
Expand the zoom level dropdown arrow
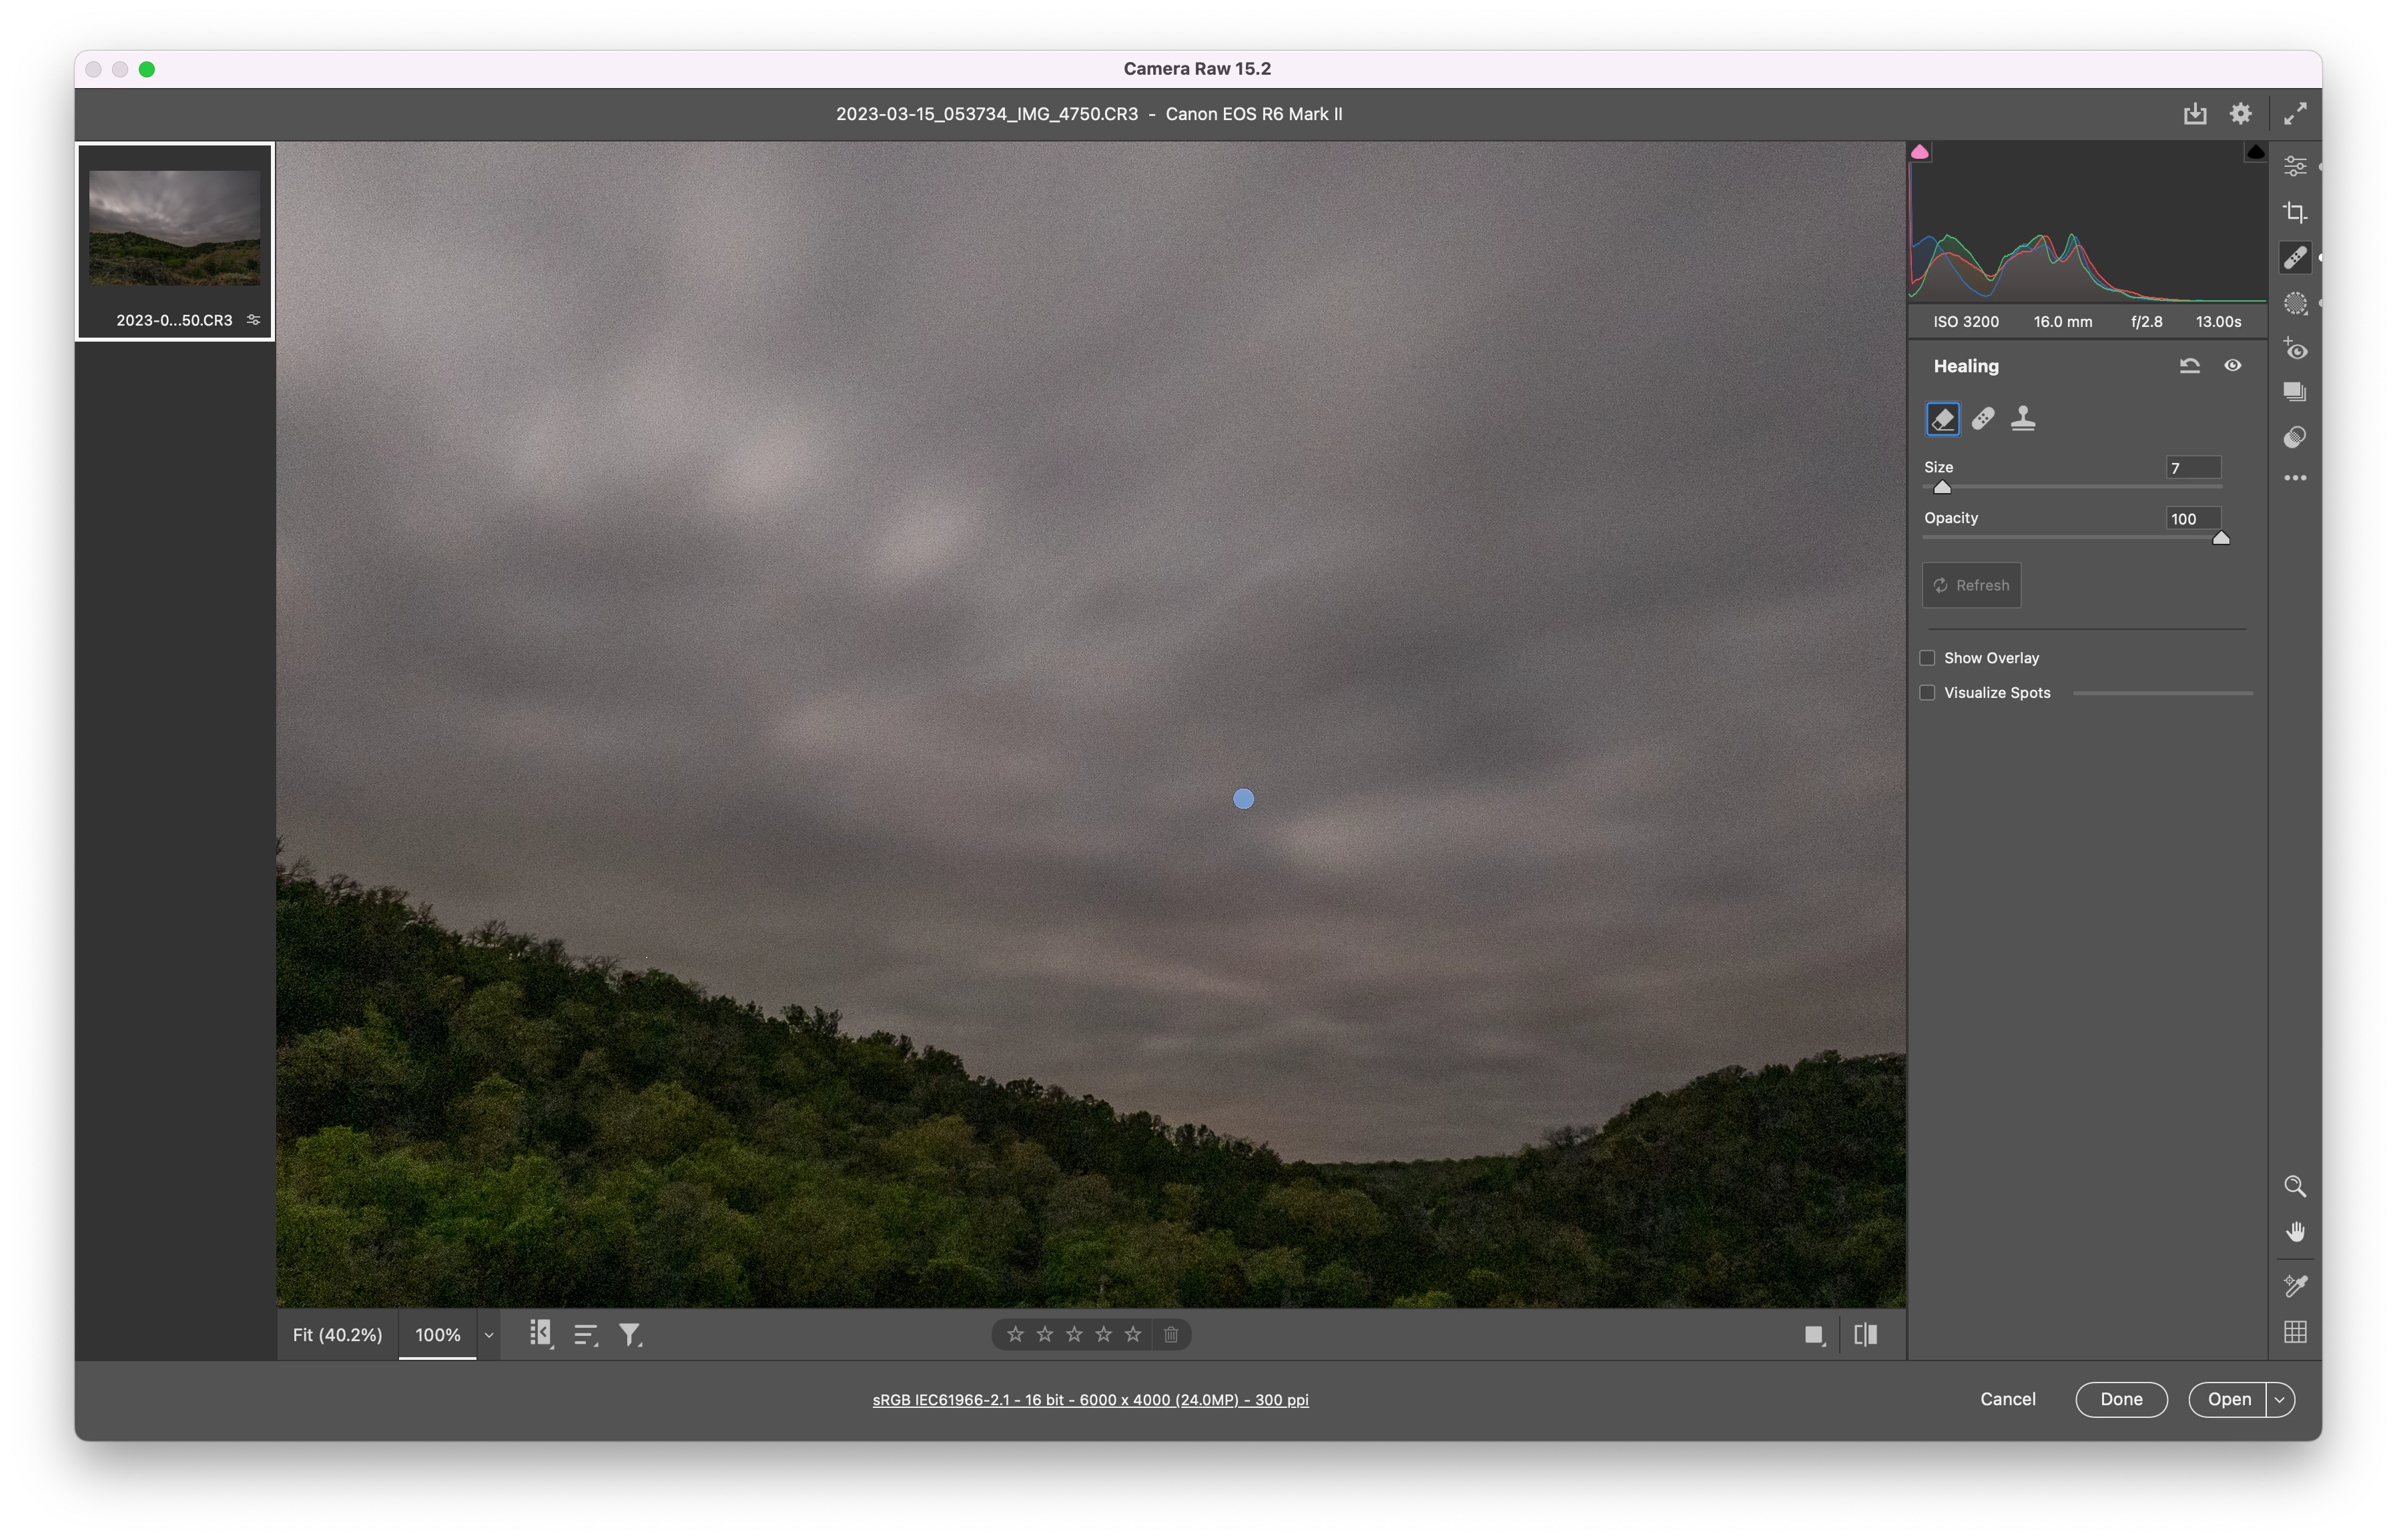(489, 1335)
